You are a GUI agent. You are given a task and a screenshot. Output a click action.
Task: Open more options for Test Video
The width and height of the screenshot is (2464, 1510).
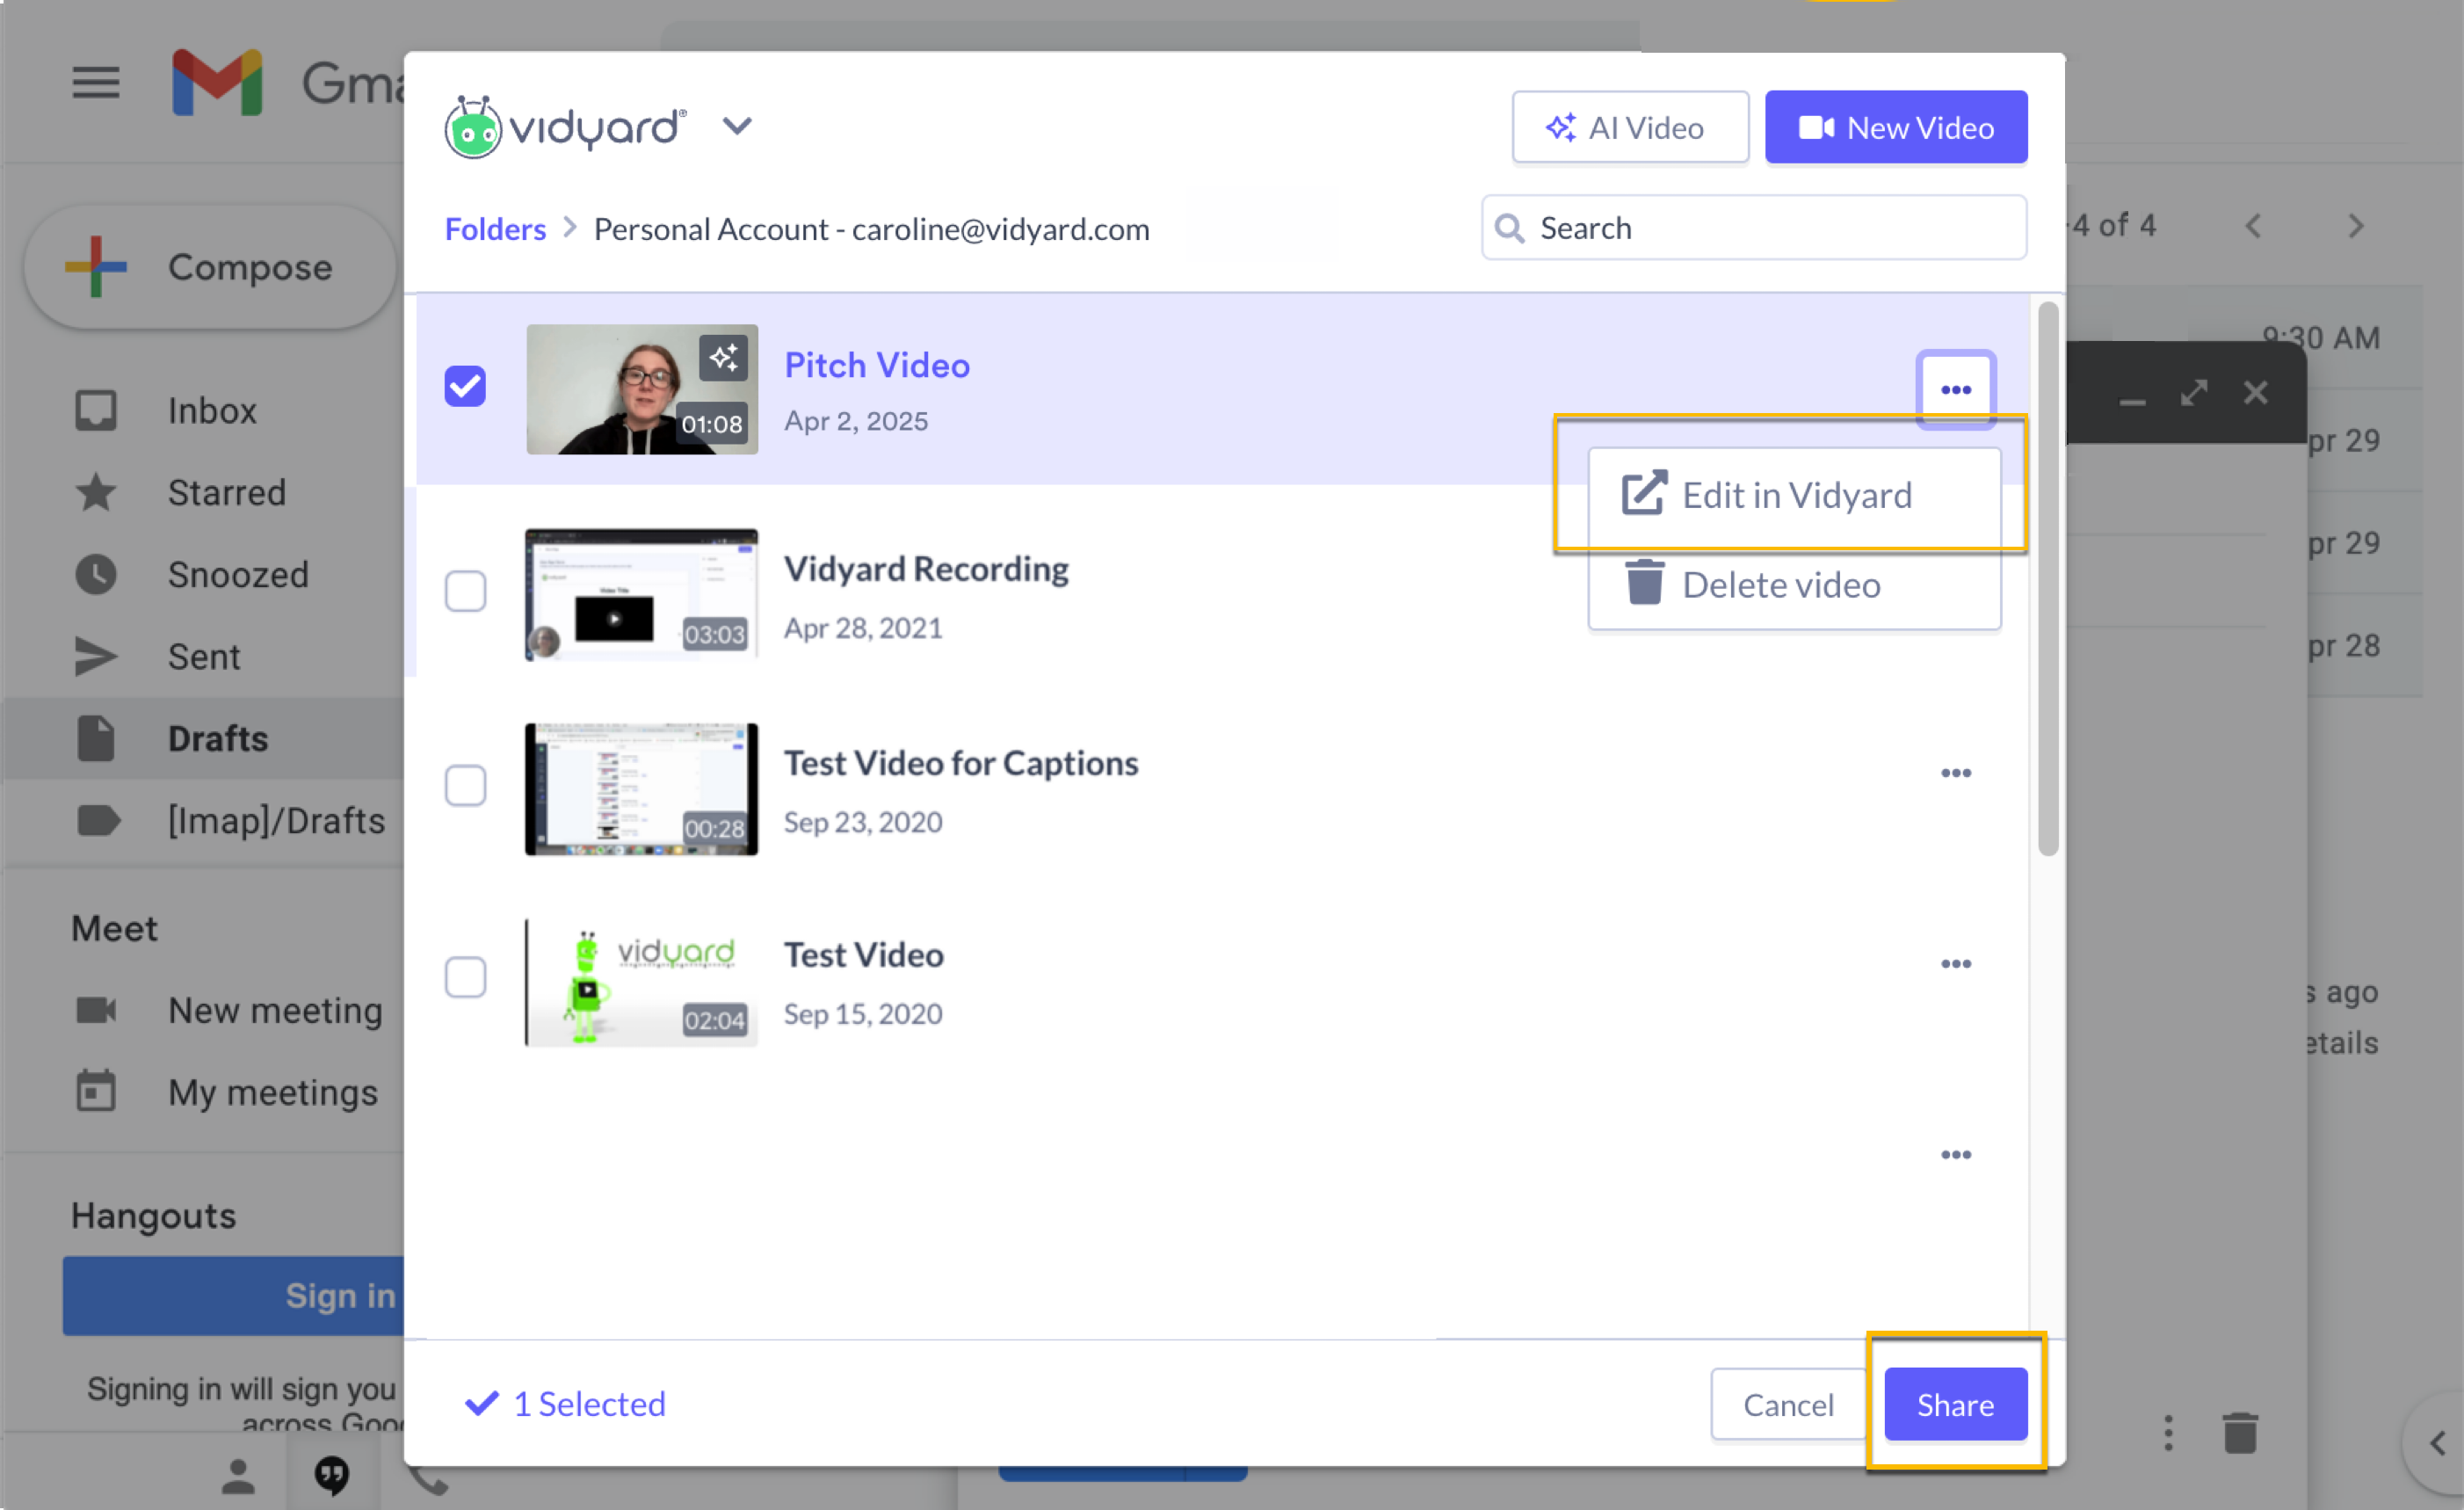pyautogui.click(x=1956, y=964)
